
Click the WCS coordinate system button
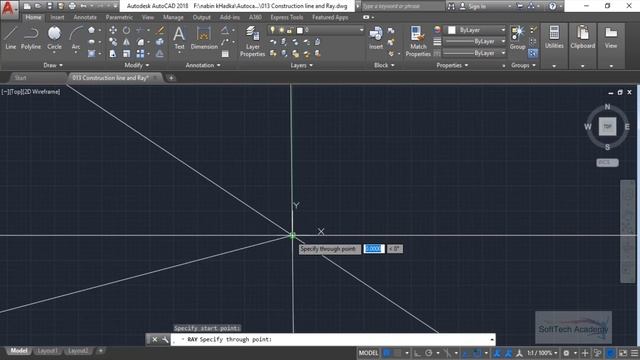point(607,162)
